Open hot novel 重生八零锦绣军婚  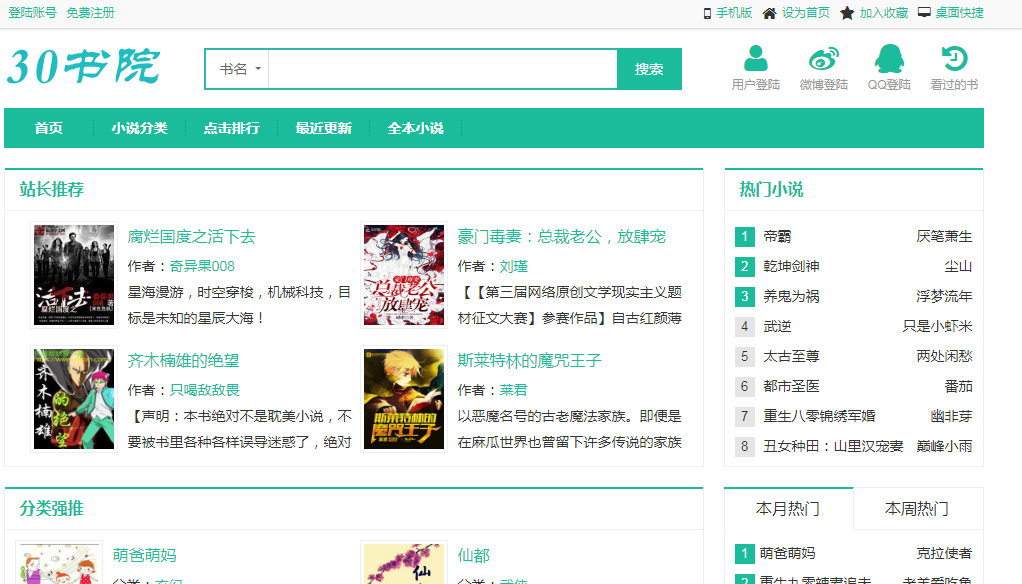[819, 416]
